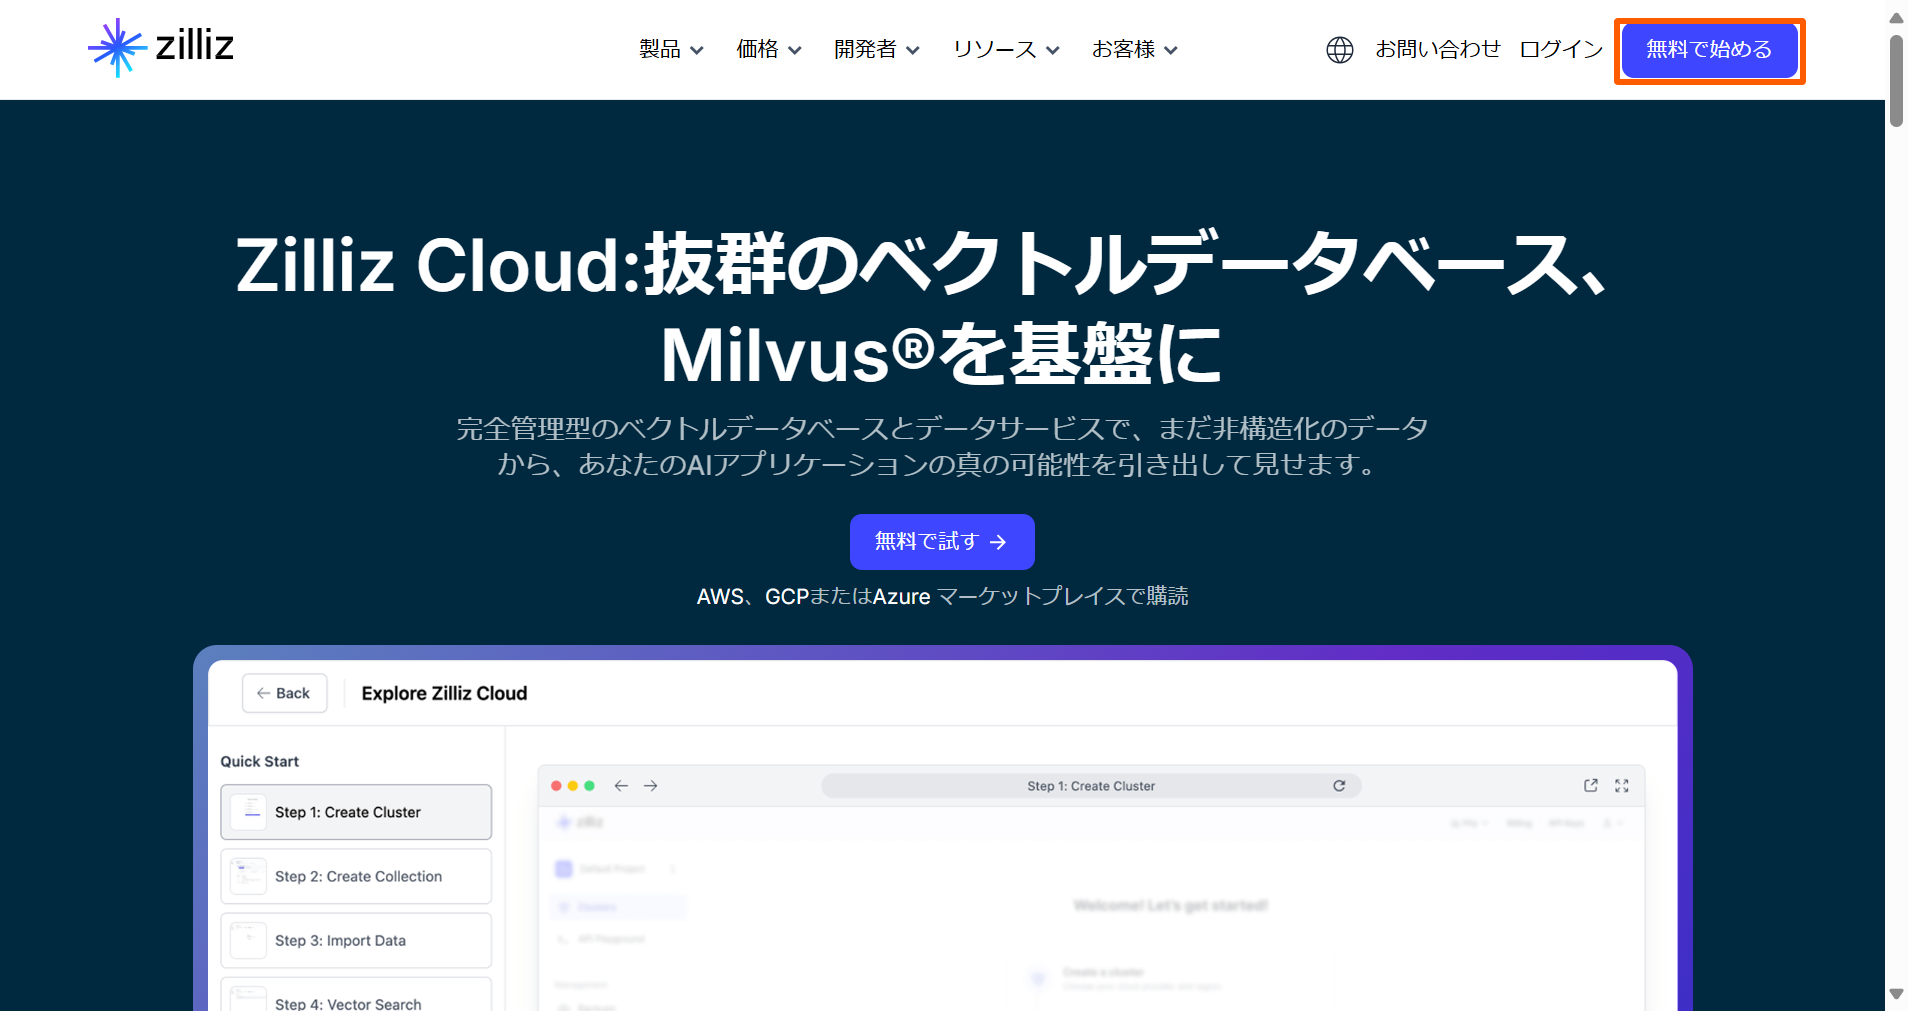Viewport: 1908px width, 1011px height.
Task: Open the お客様 menu
Action: [1134, 50]
